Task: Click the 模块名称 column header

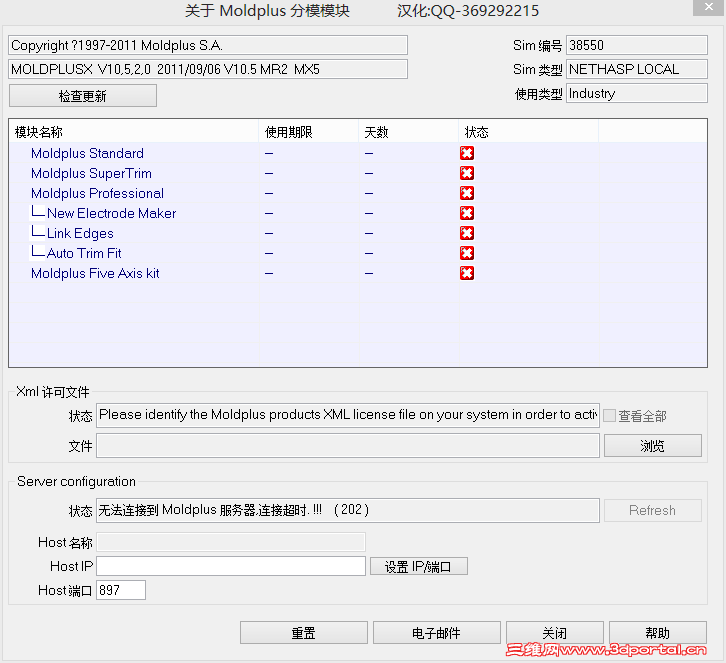Action: (x=134, y=132)
